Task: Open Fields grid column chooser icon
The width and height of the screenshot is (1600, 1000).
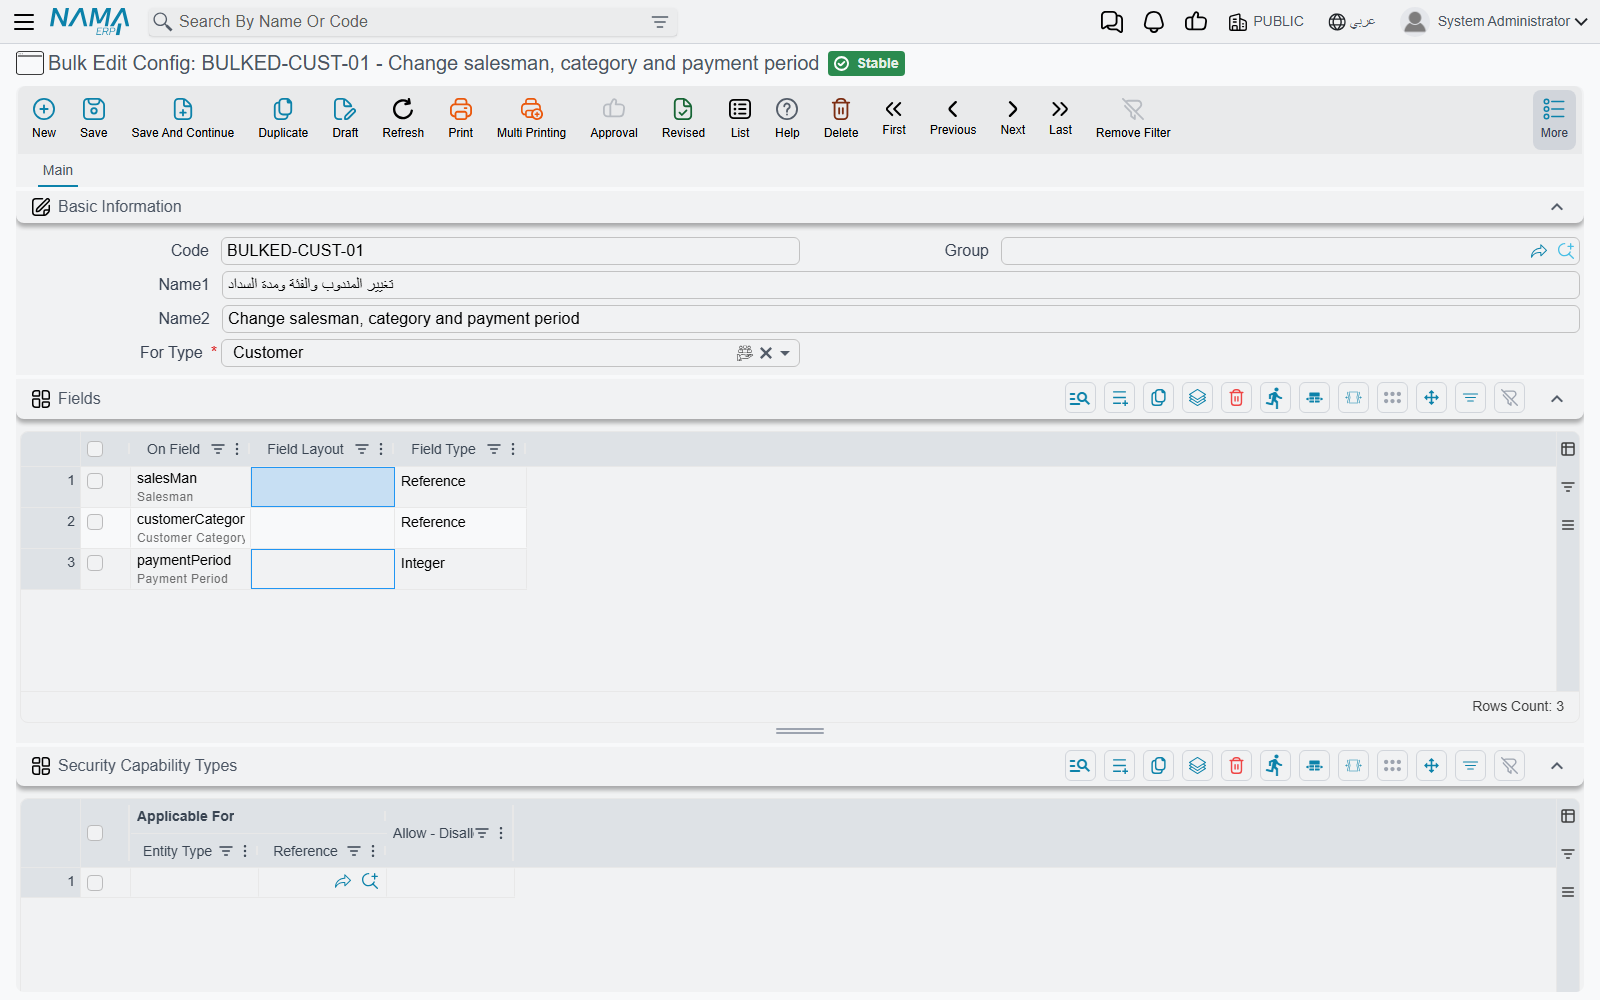Action: point(1568,449)
